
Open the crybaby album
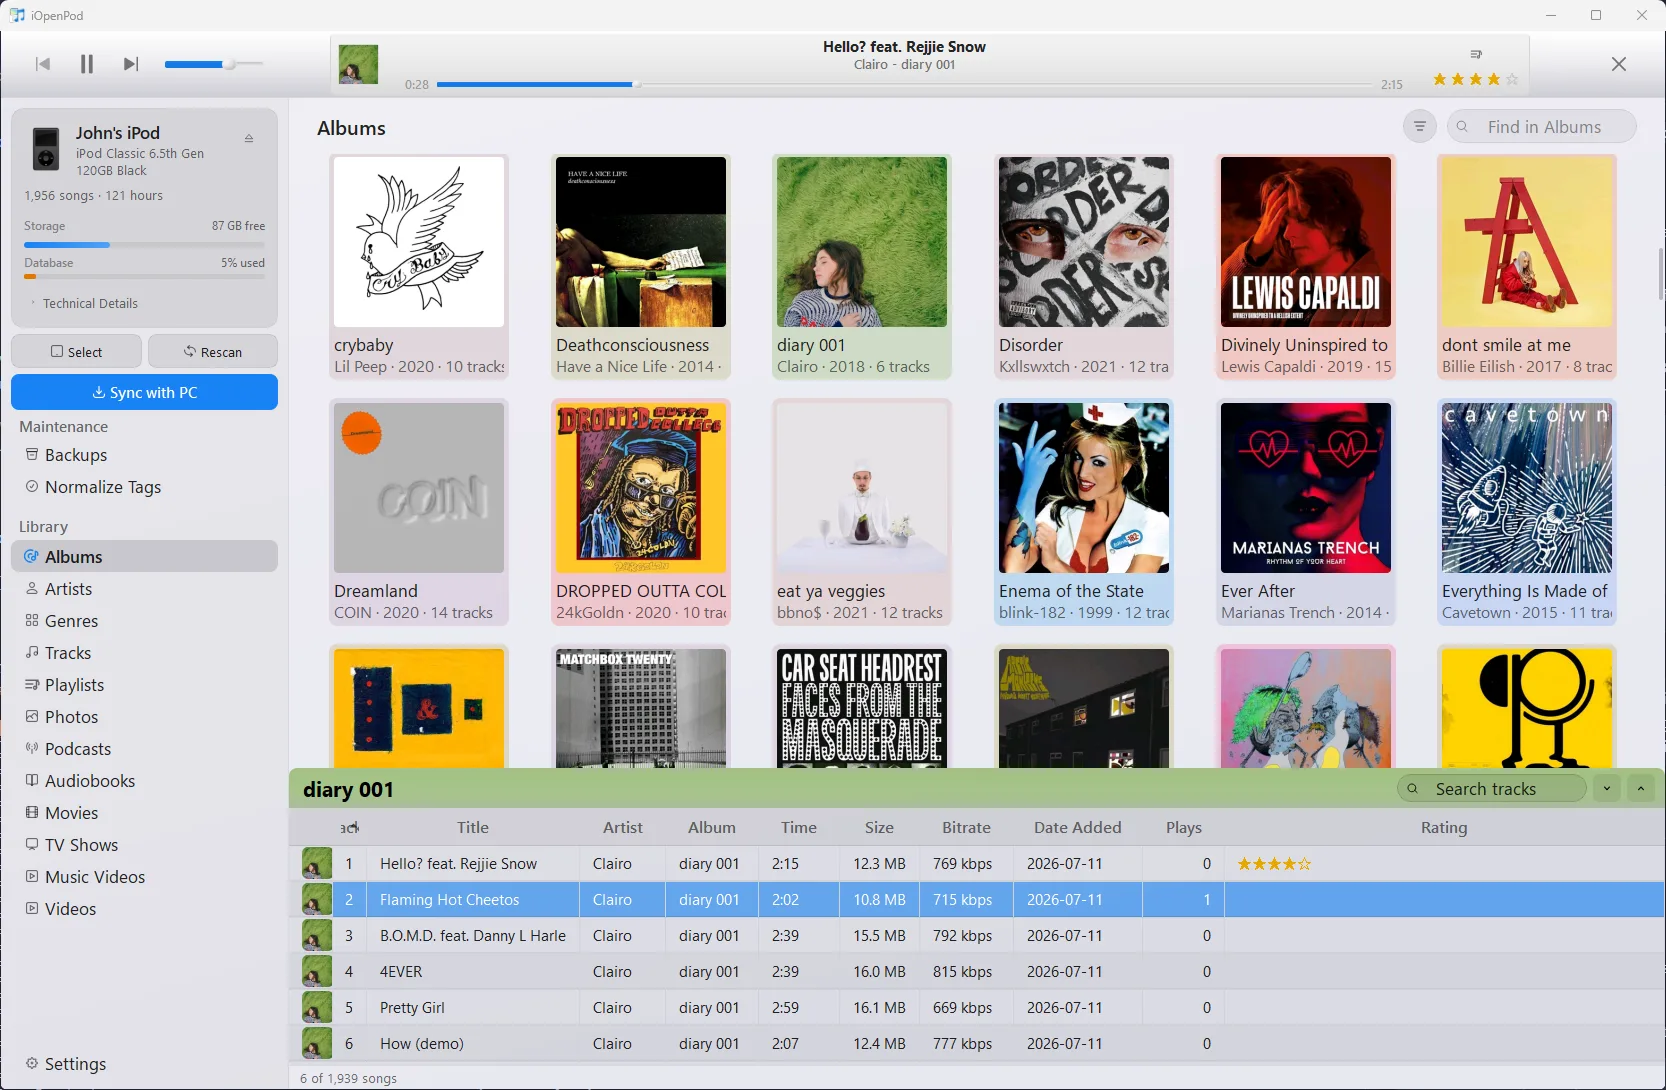pos(419,267)
